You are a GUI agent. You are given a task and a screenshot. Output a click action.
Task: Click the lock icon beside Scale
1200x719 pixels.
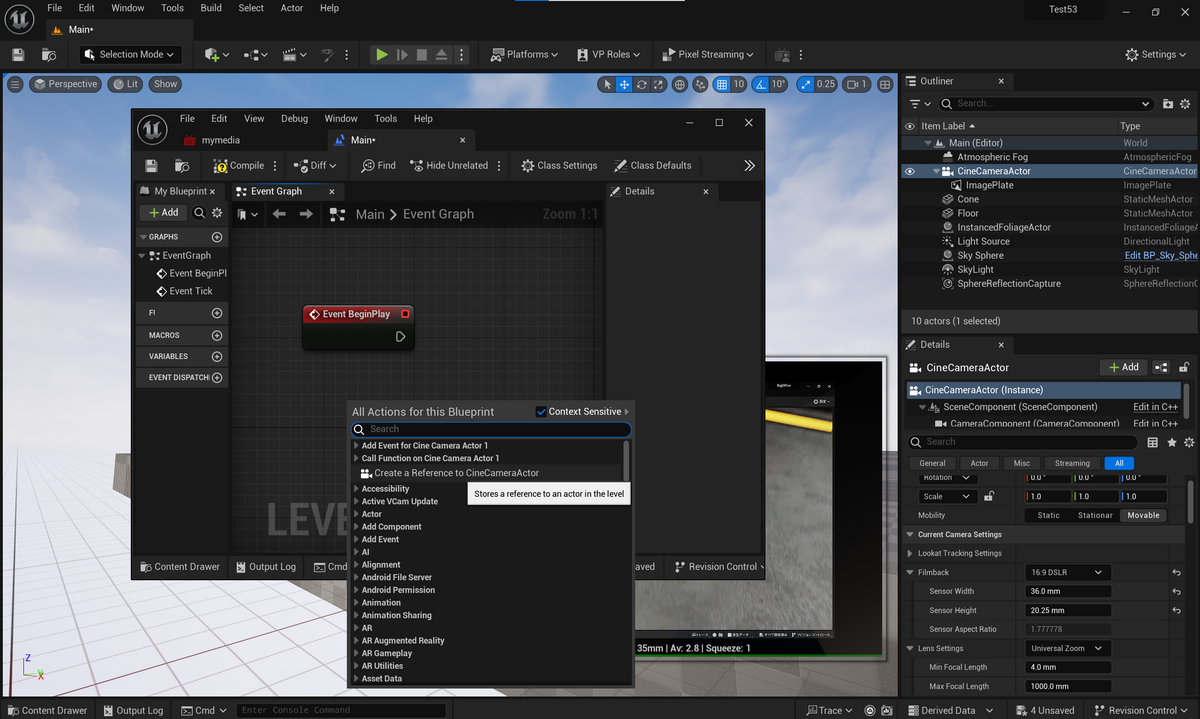tap(989, 496)
